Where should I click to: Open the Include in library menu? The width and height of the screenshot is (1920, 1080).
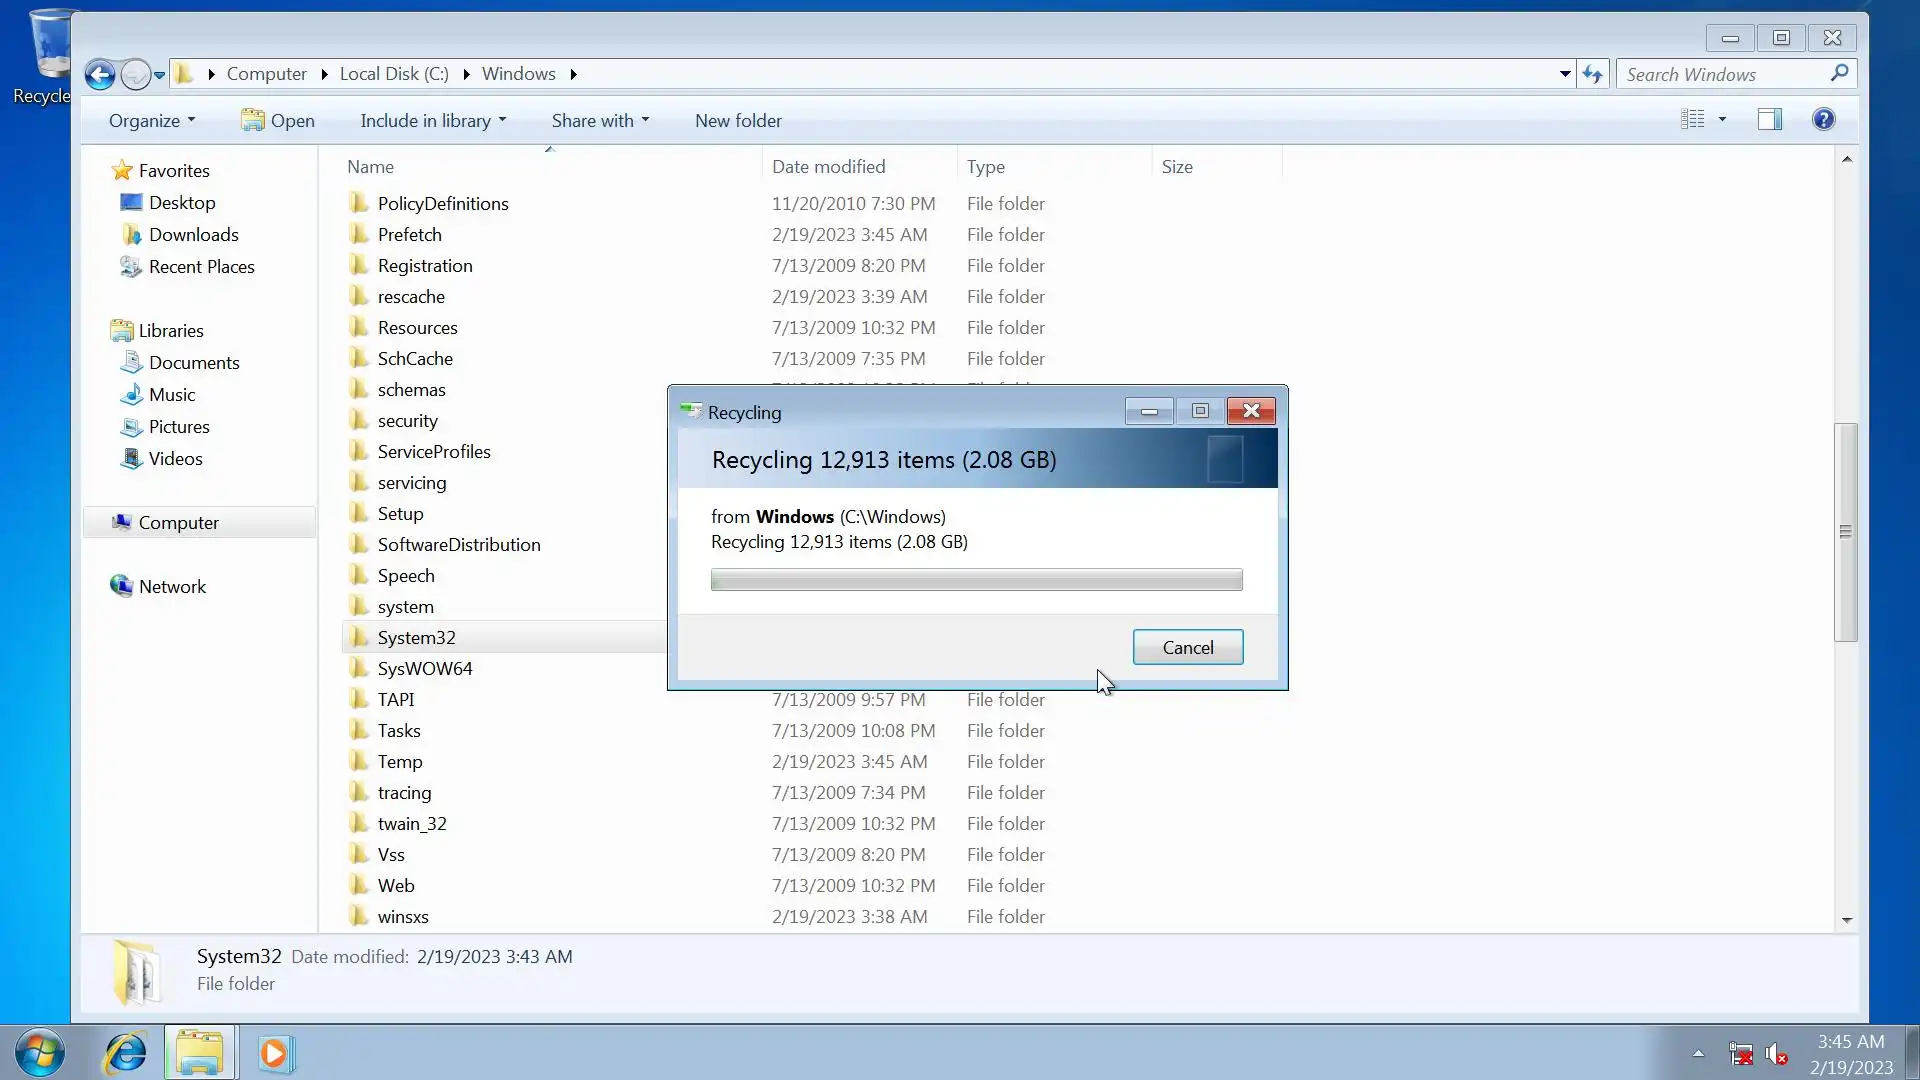click(433, 121)
